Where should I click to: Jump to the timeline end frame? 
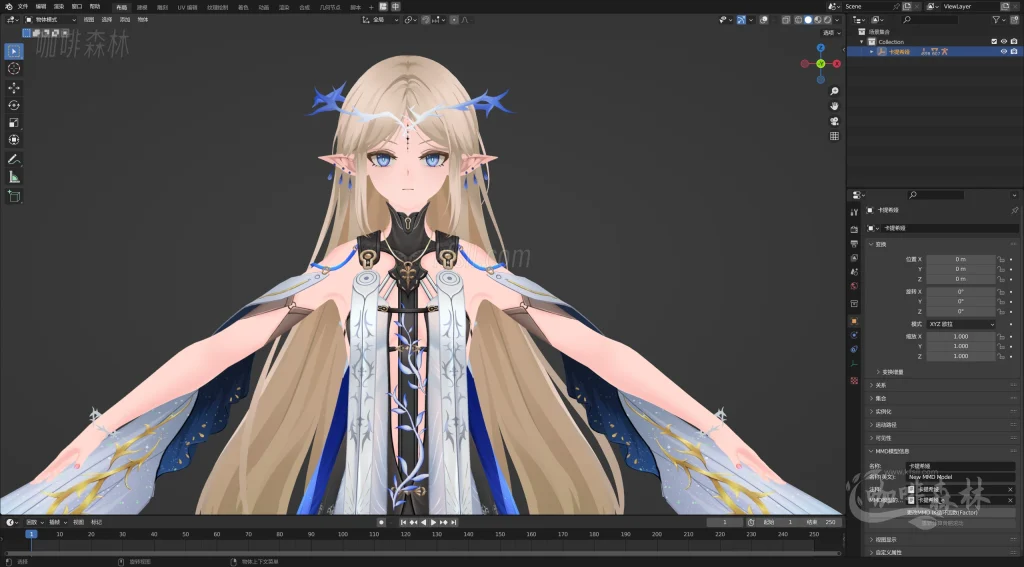click(454, 522)
